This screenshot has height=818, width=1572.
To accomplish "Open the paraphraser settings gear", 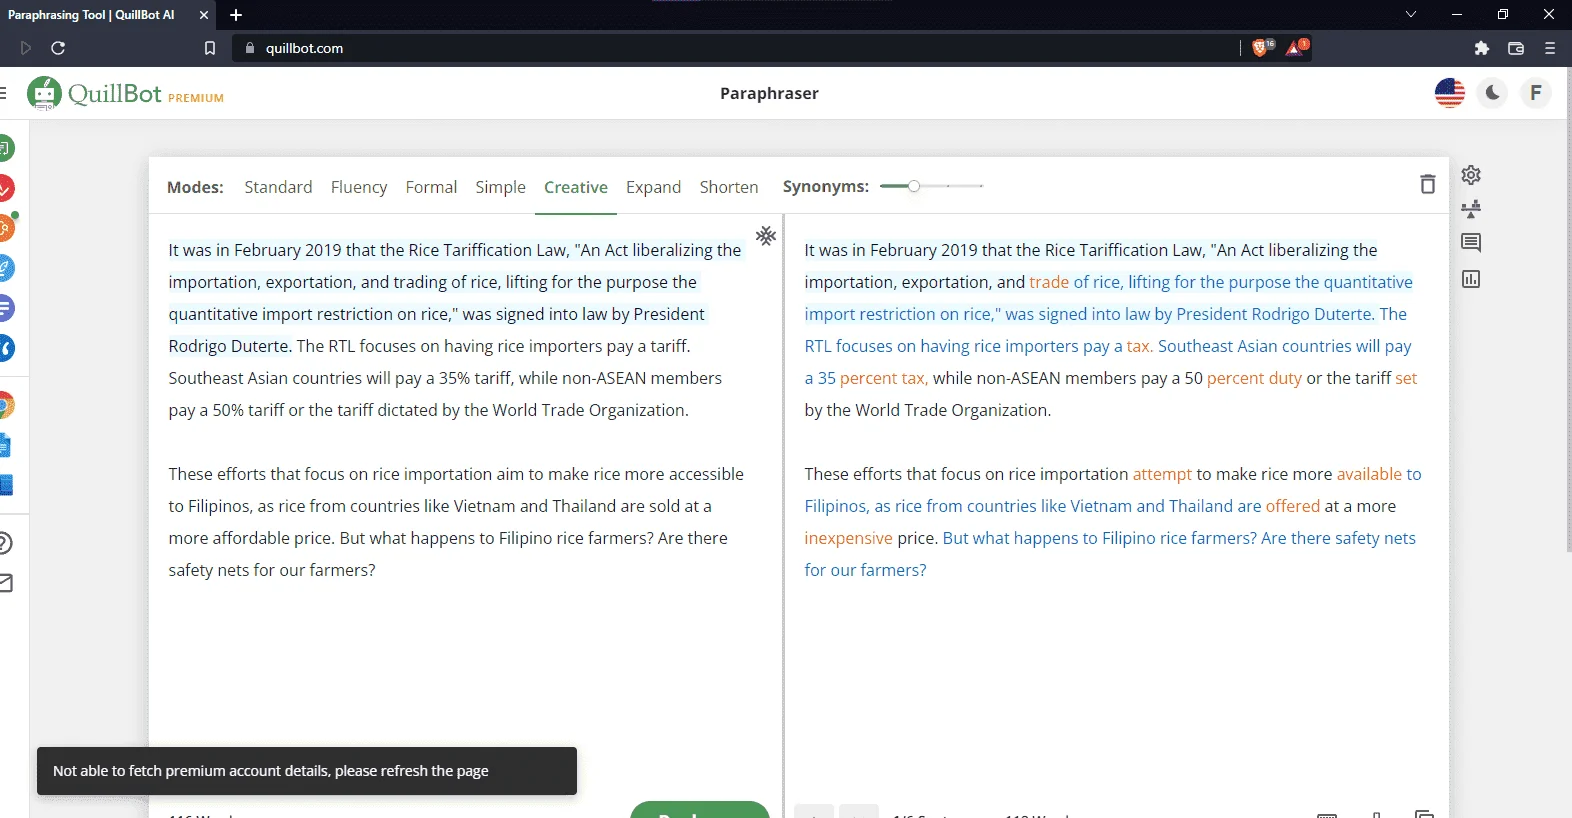I will [1471, 175].
